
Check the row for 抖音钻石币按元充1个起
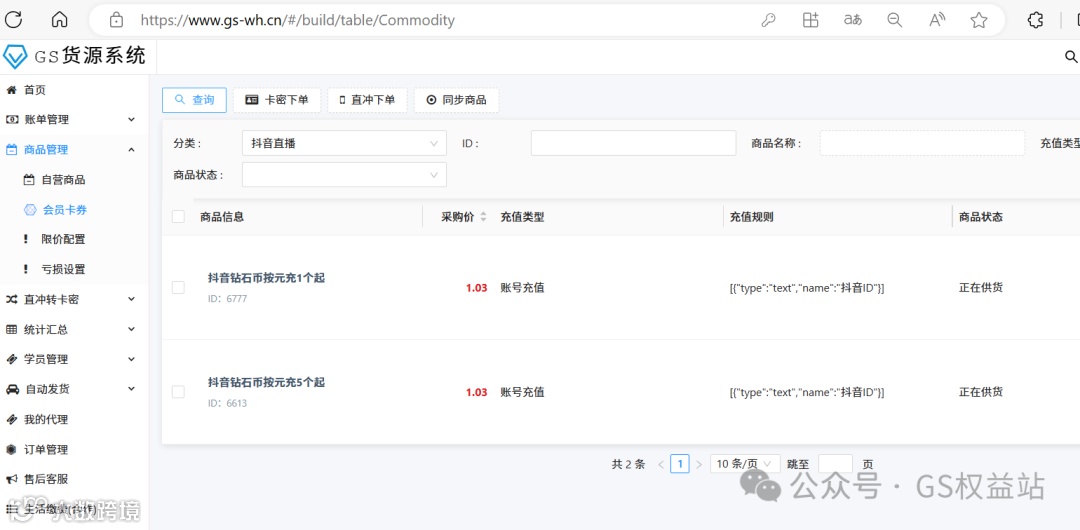(x=178, y=287)
